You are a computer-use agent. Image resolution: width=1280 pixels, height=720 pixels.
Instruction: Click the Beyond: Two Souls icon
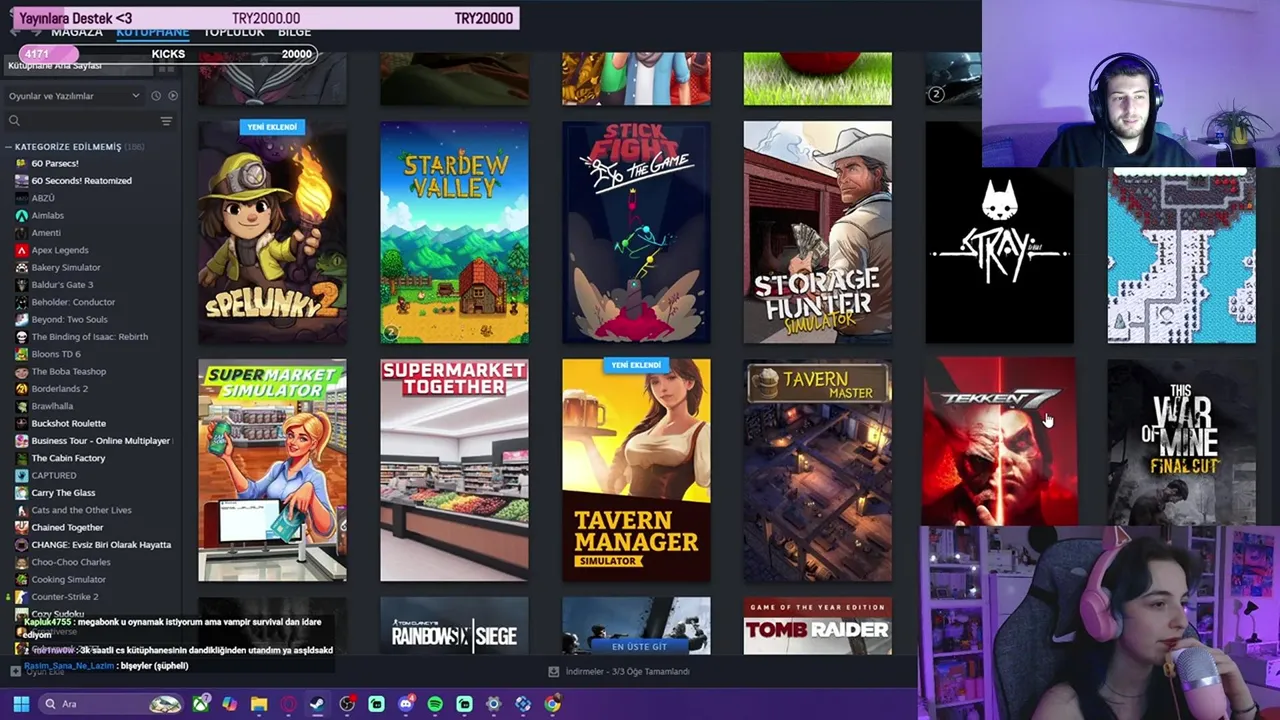(21, 319)
